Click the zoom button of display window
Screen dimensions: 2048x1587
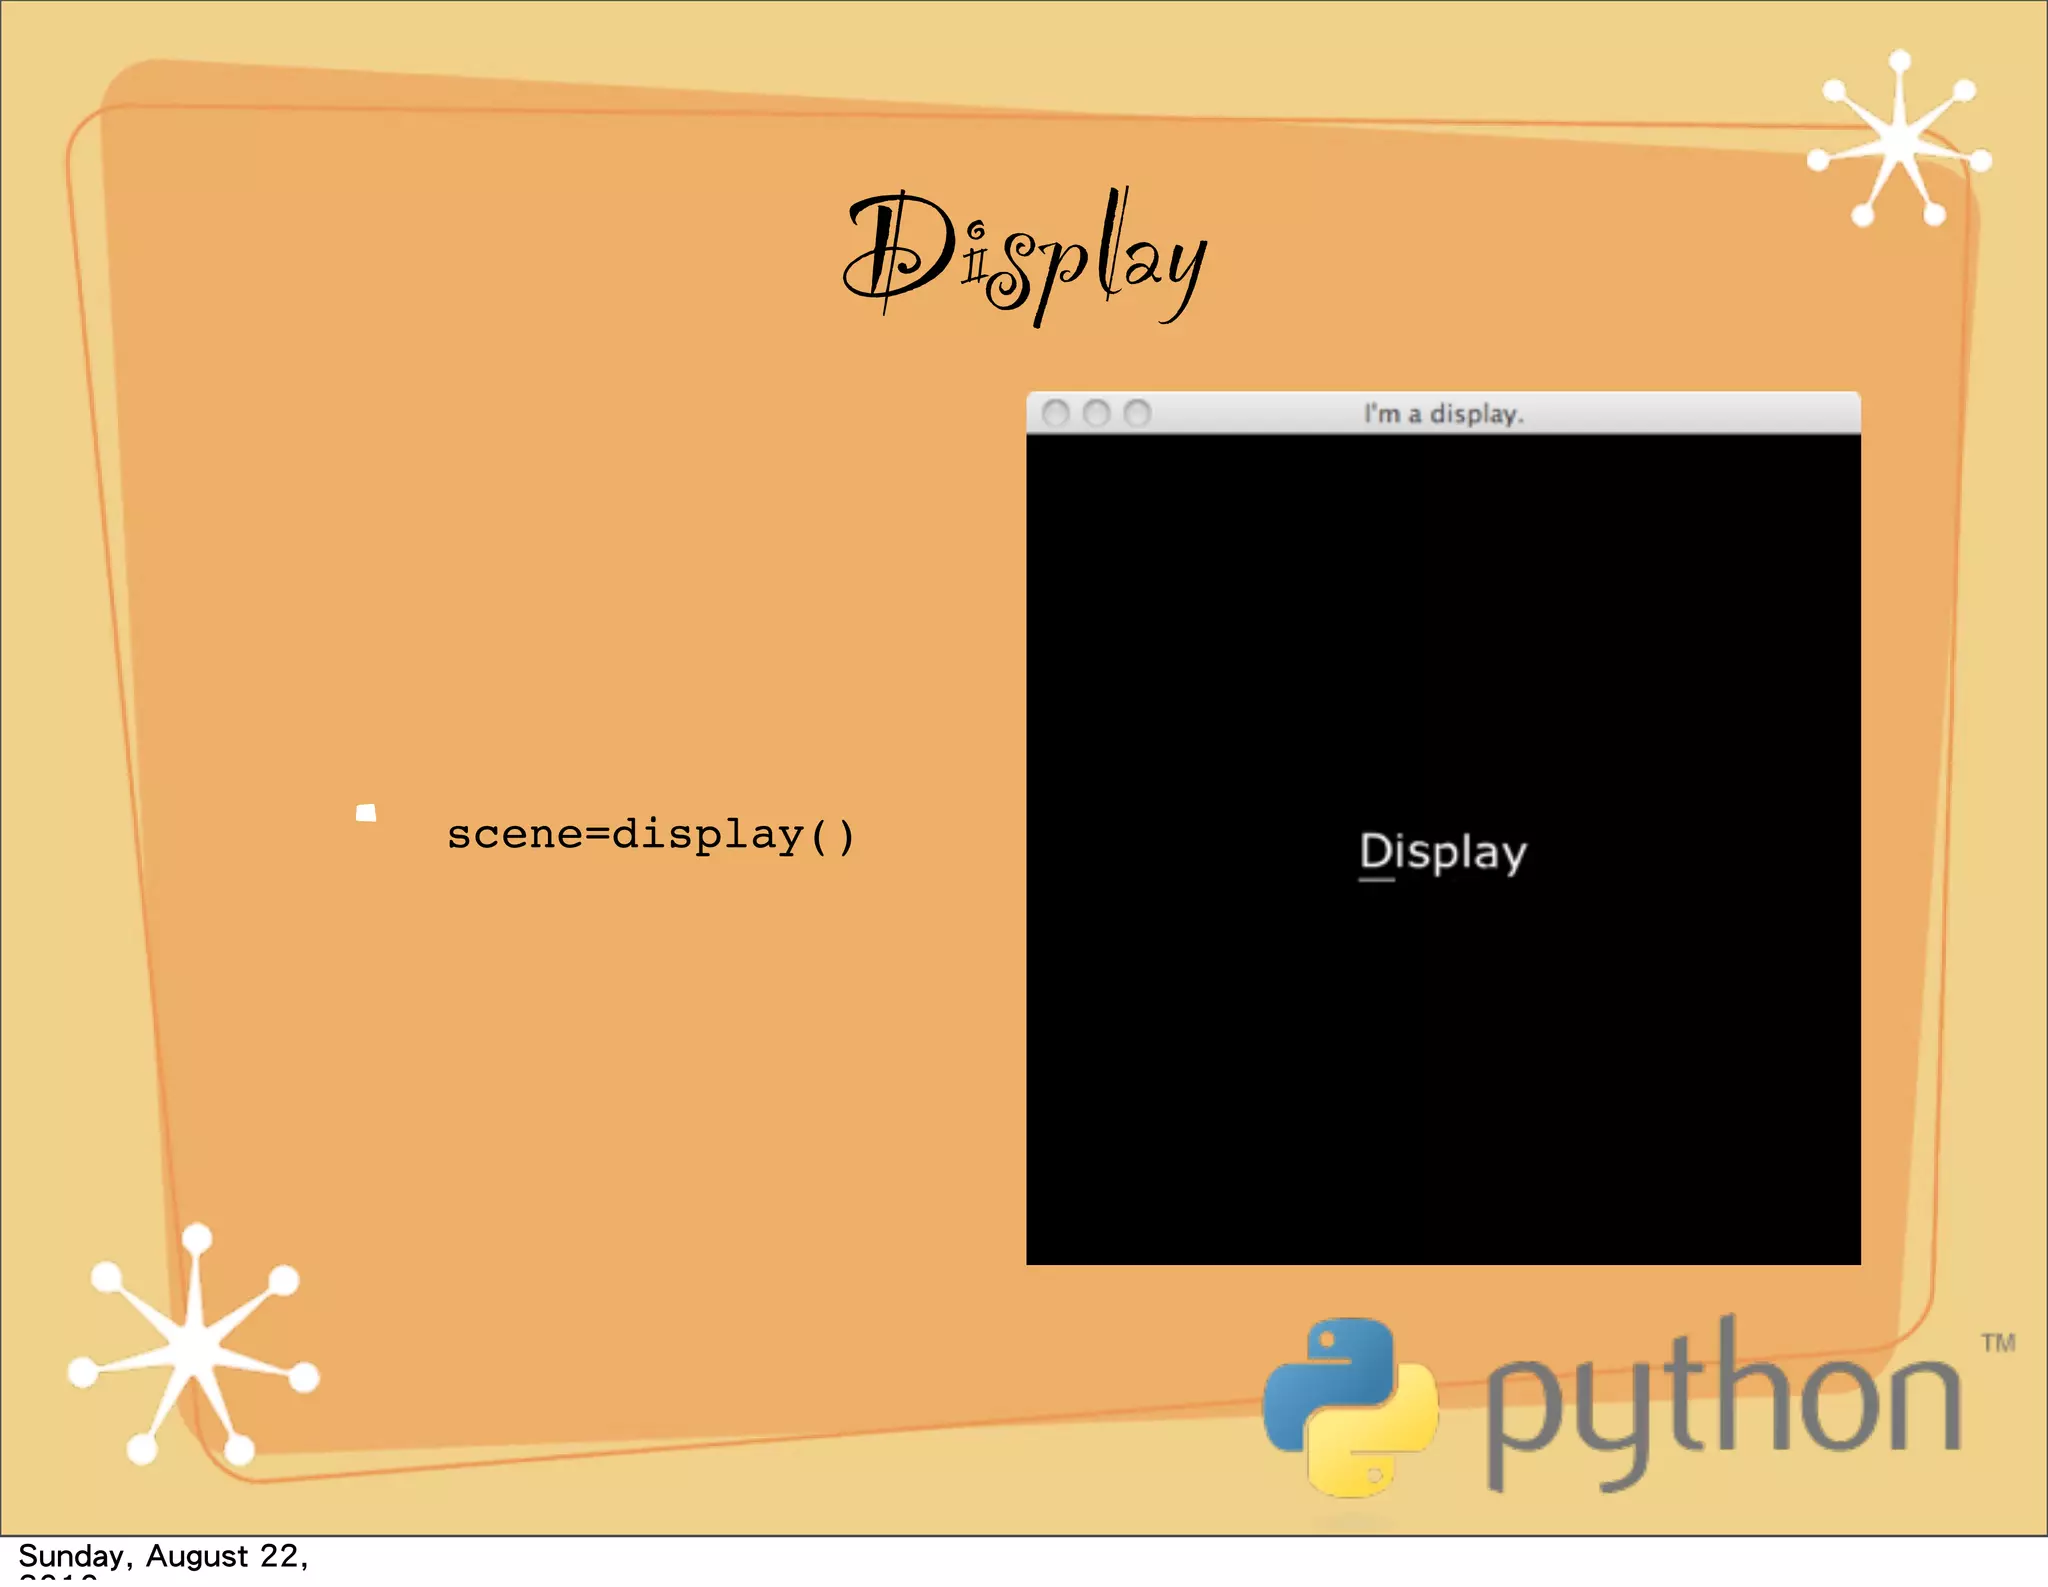[1137, 413]
